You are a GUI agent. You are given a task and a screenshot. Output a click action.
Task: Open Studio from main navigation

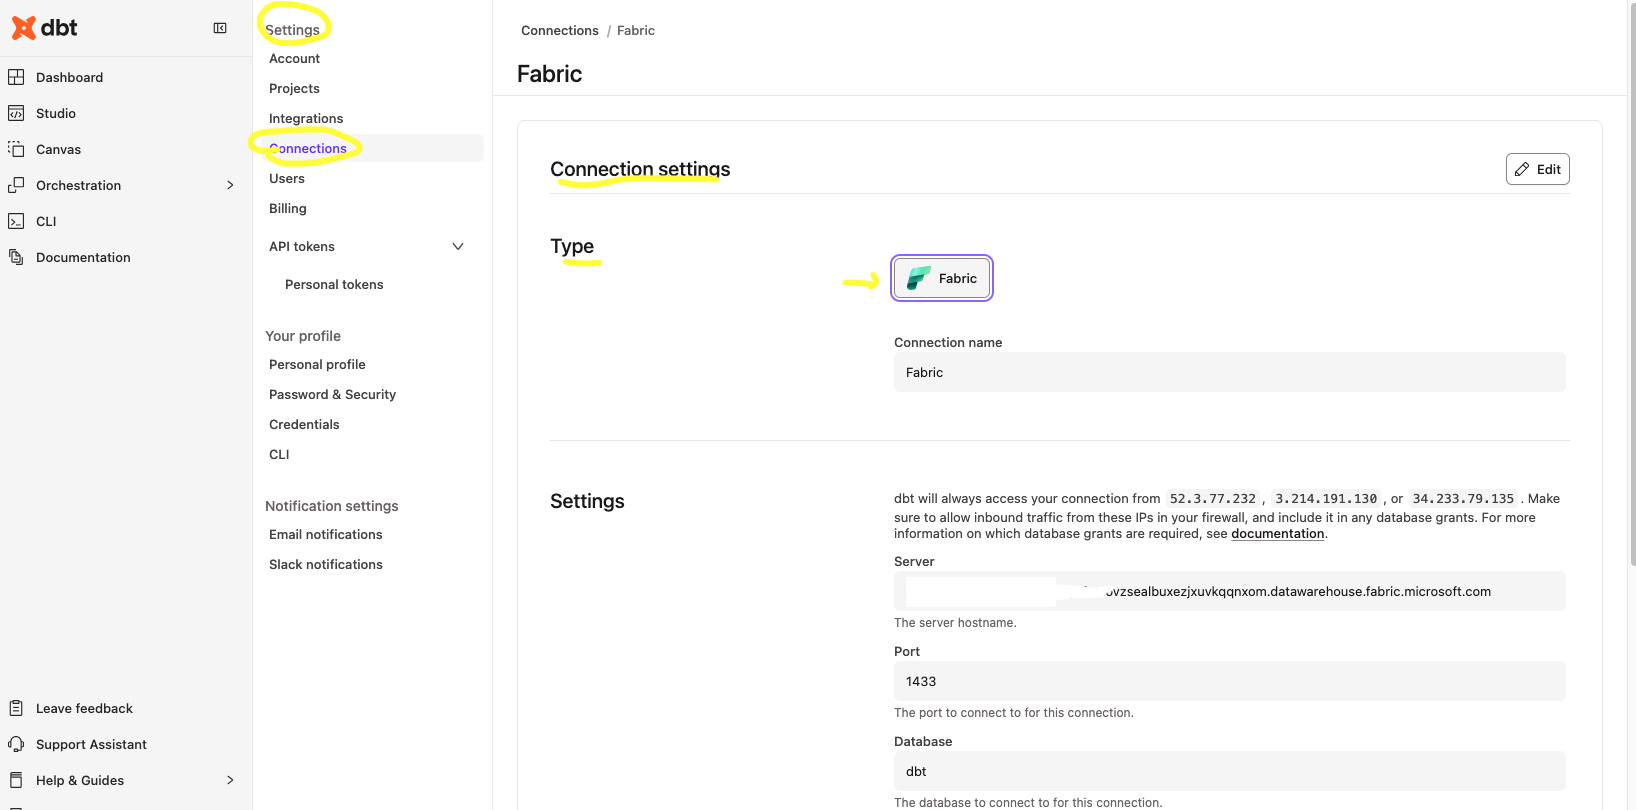56,113
